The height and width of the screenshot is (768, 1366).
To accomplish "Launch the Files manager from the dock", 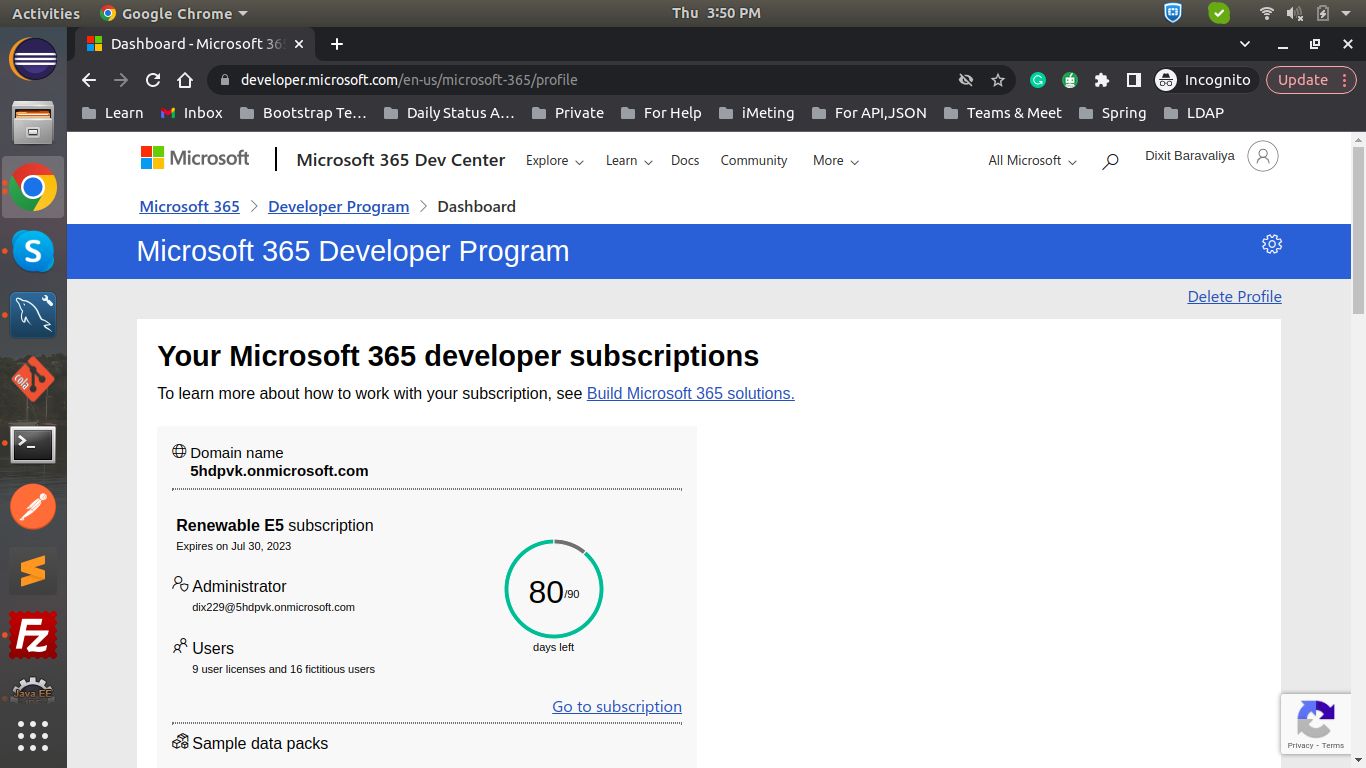I will coord(33,123).
